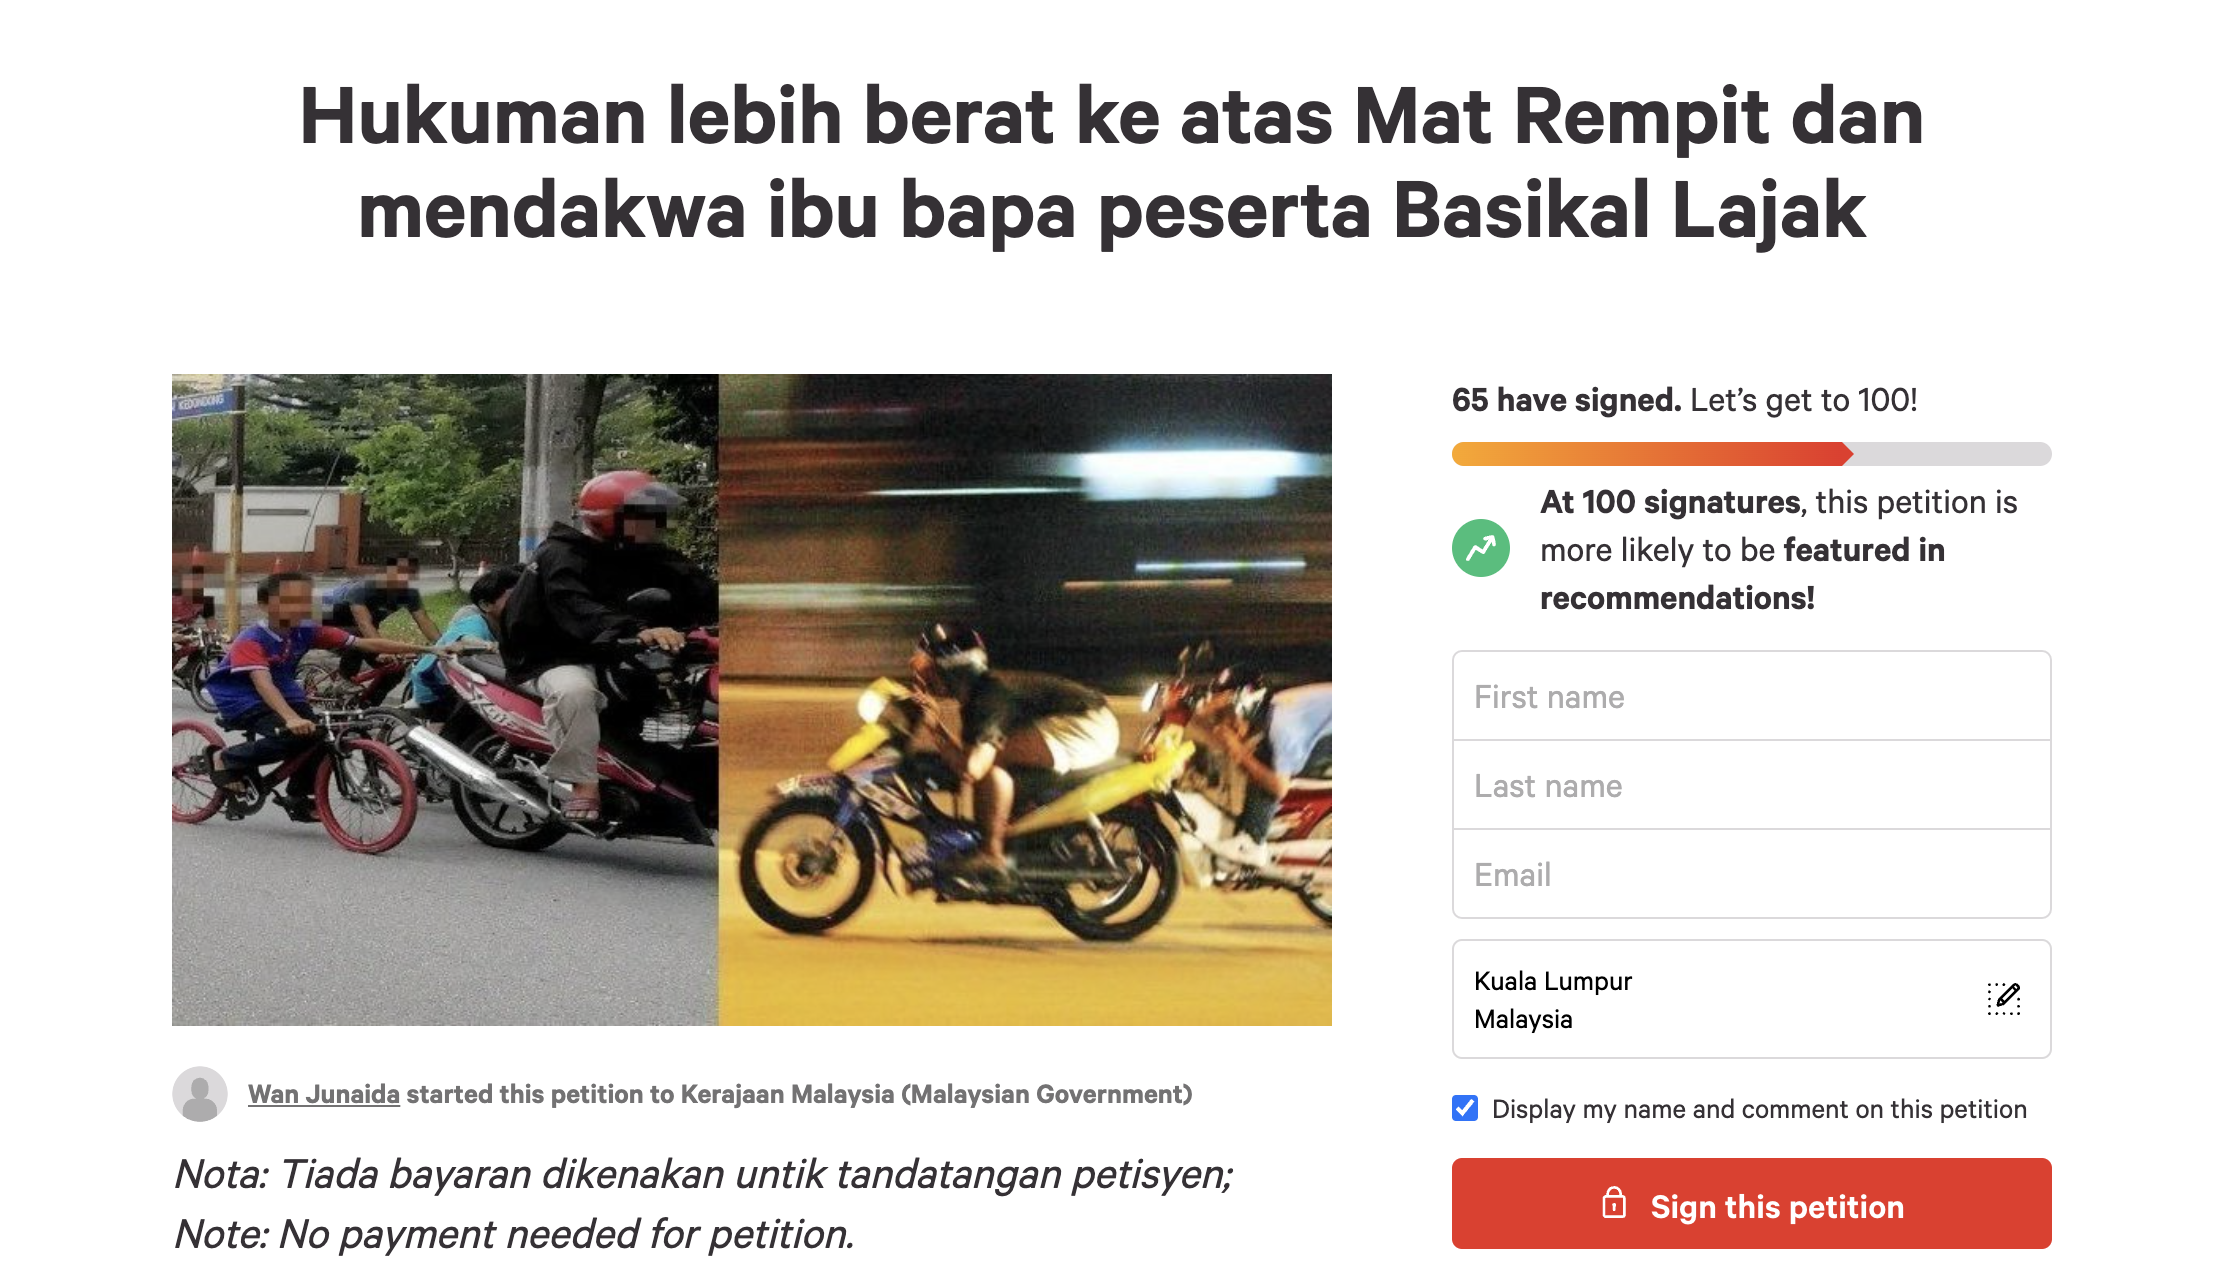The image size is (2236, 1280).
Task: Click the Last name input field
Action: tap(1751, 785)
